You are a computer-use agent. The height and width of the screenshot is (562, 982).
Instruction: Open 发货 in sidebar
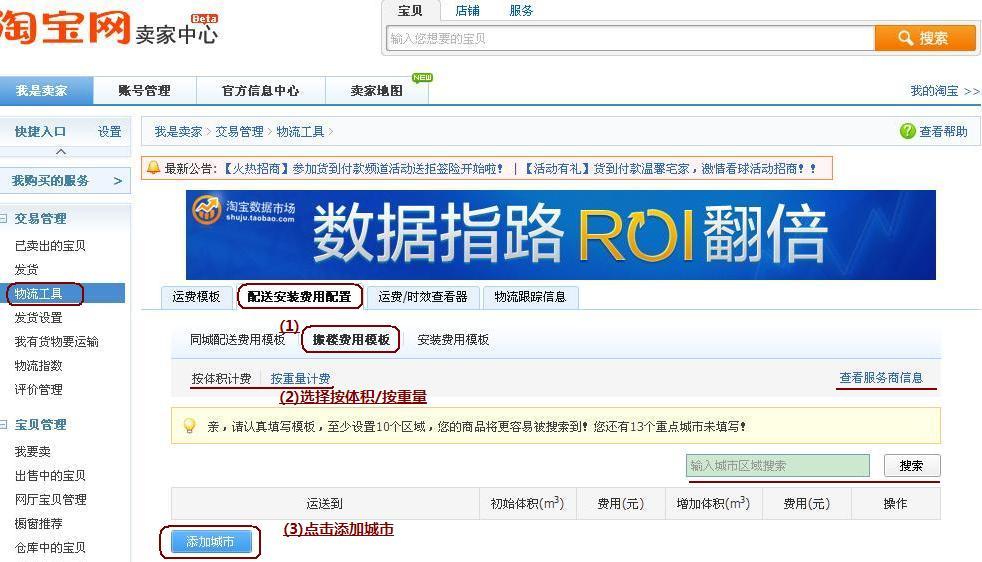tap(26, 269)
